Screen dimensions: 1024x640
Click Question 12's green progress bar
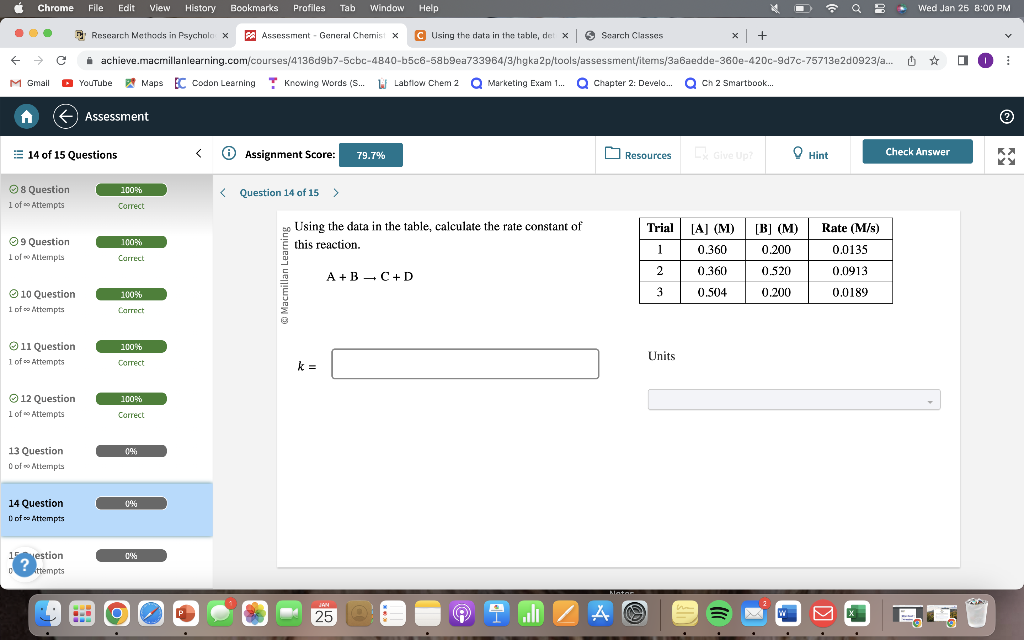pos(131,398)
